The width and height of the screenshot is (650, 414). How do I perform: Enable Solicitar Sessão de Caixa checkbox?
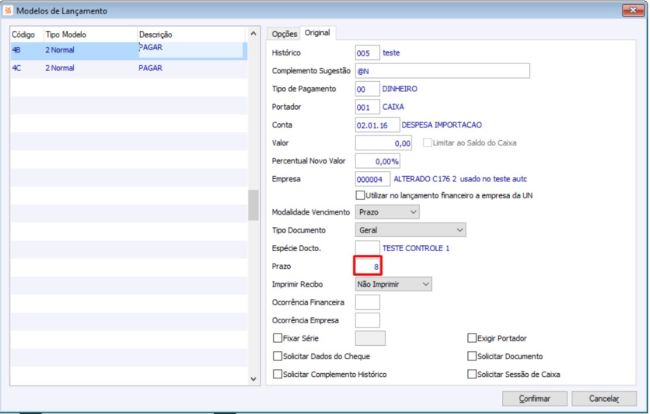pos(472,374)
